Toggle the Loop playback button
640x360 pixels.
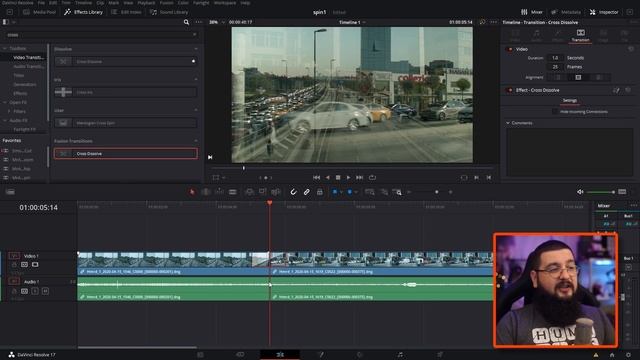click(x=372, y=178)
